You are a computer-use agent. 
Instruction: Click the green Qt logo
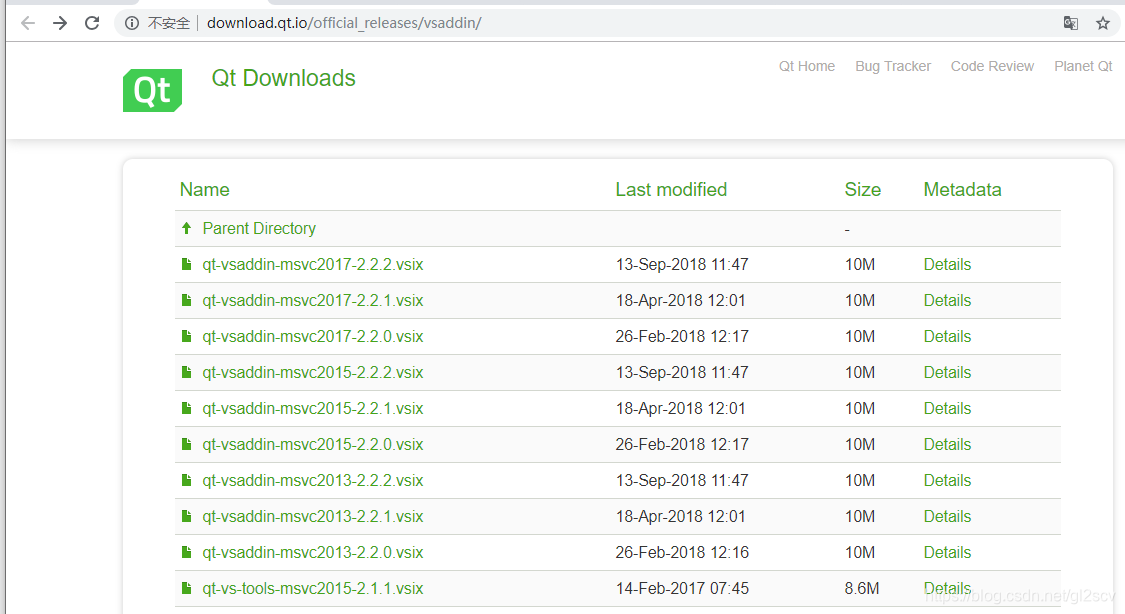click(152, 90)
